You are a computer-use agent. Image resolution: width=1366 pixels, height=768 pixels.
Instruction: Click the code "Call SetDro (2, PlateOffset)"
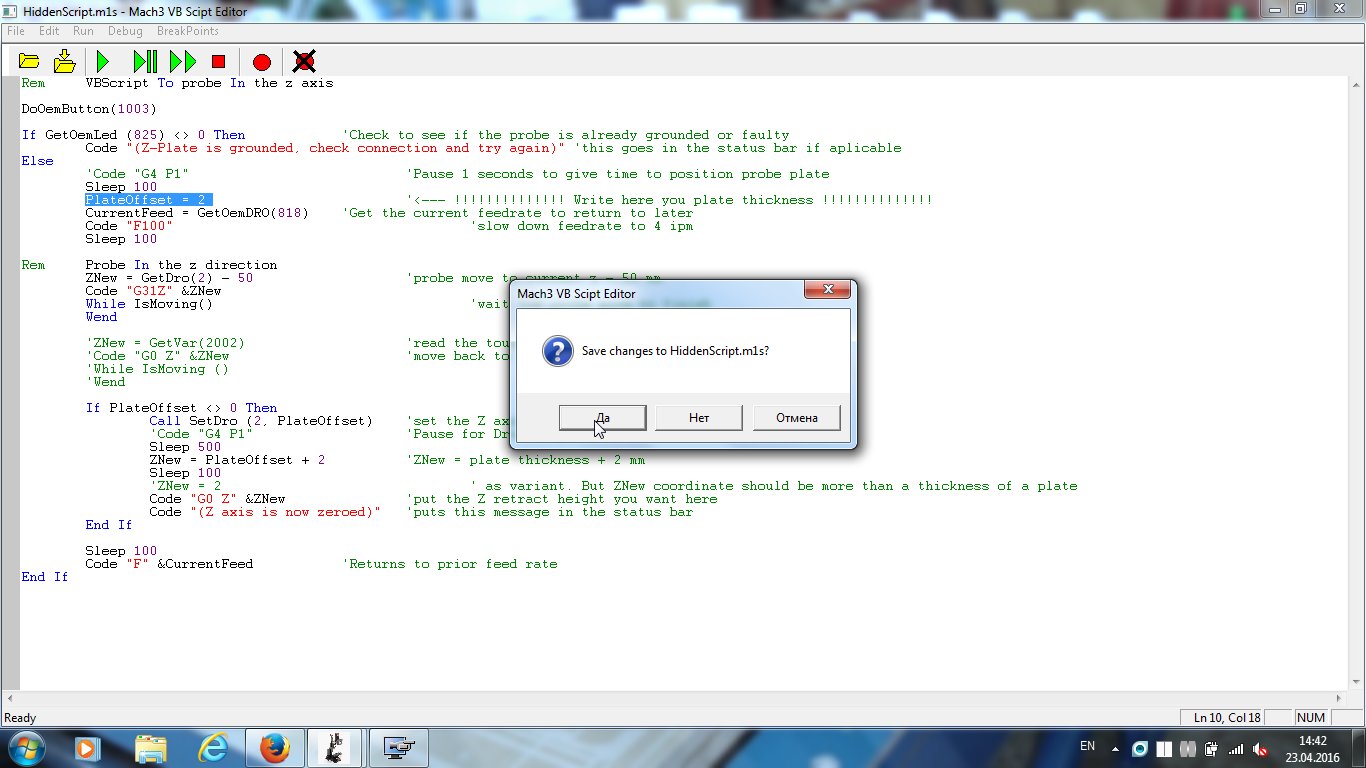point(261,421)
